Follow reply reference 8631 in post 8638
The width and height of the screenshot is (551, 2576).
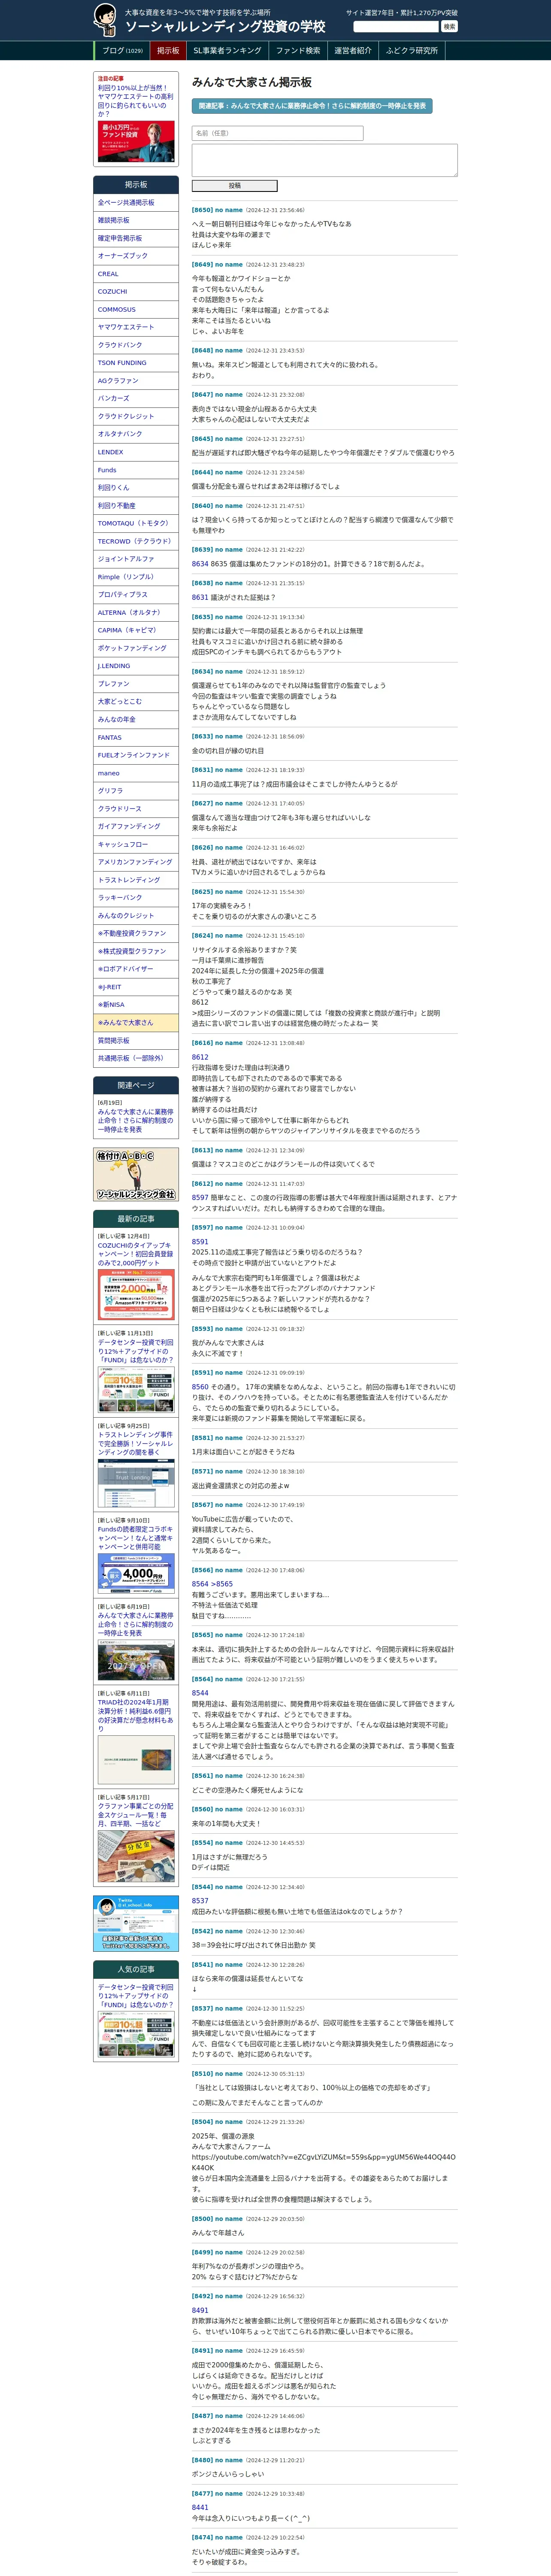click(x=200, y=597)
